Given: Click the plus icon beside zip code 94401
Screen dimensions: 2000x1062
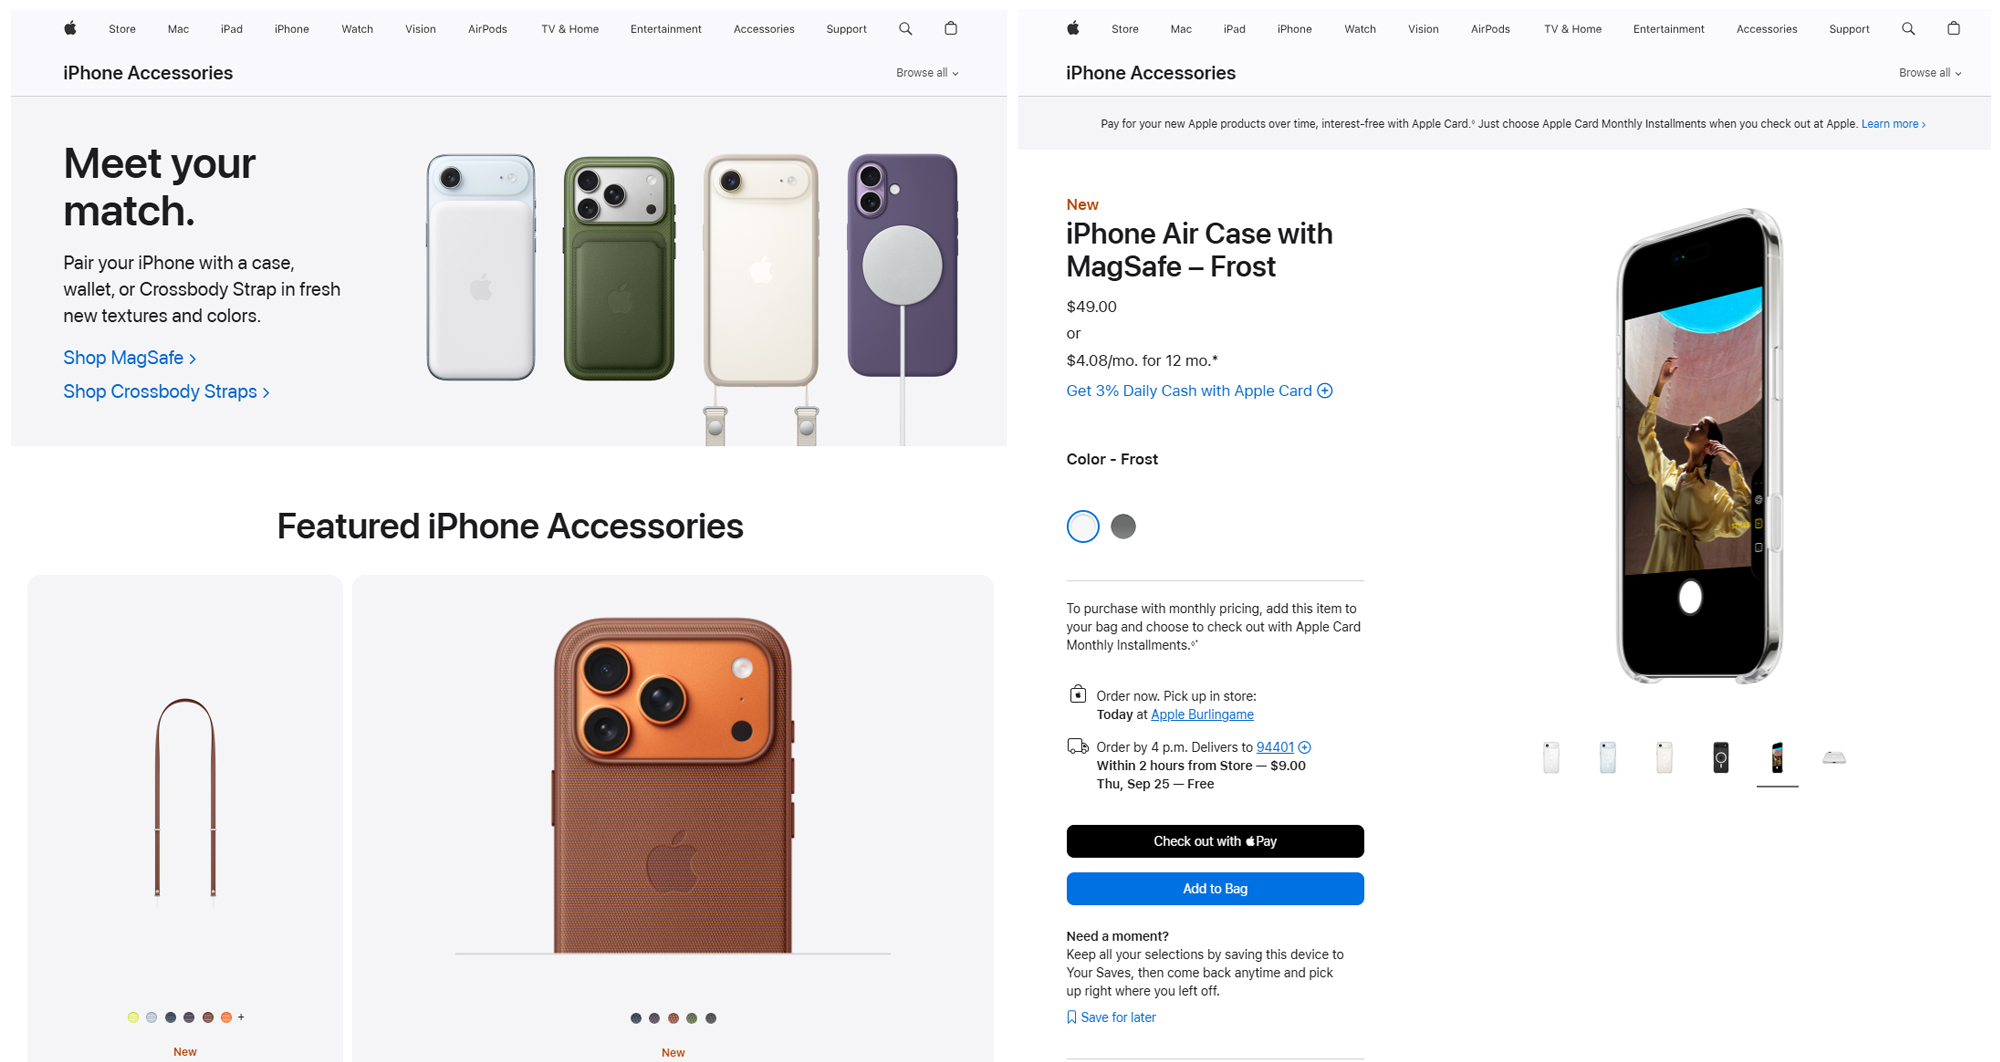Looking at the screenshot, I should pyautogui.click(x=1305, y=747).
